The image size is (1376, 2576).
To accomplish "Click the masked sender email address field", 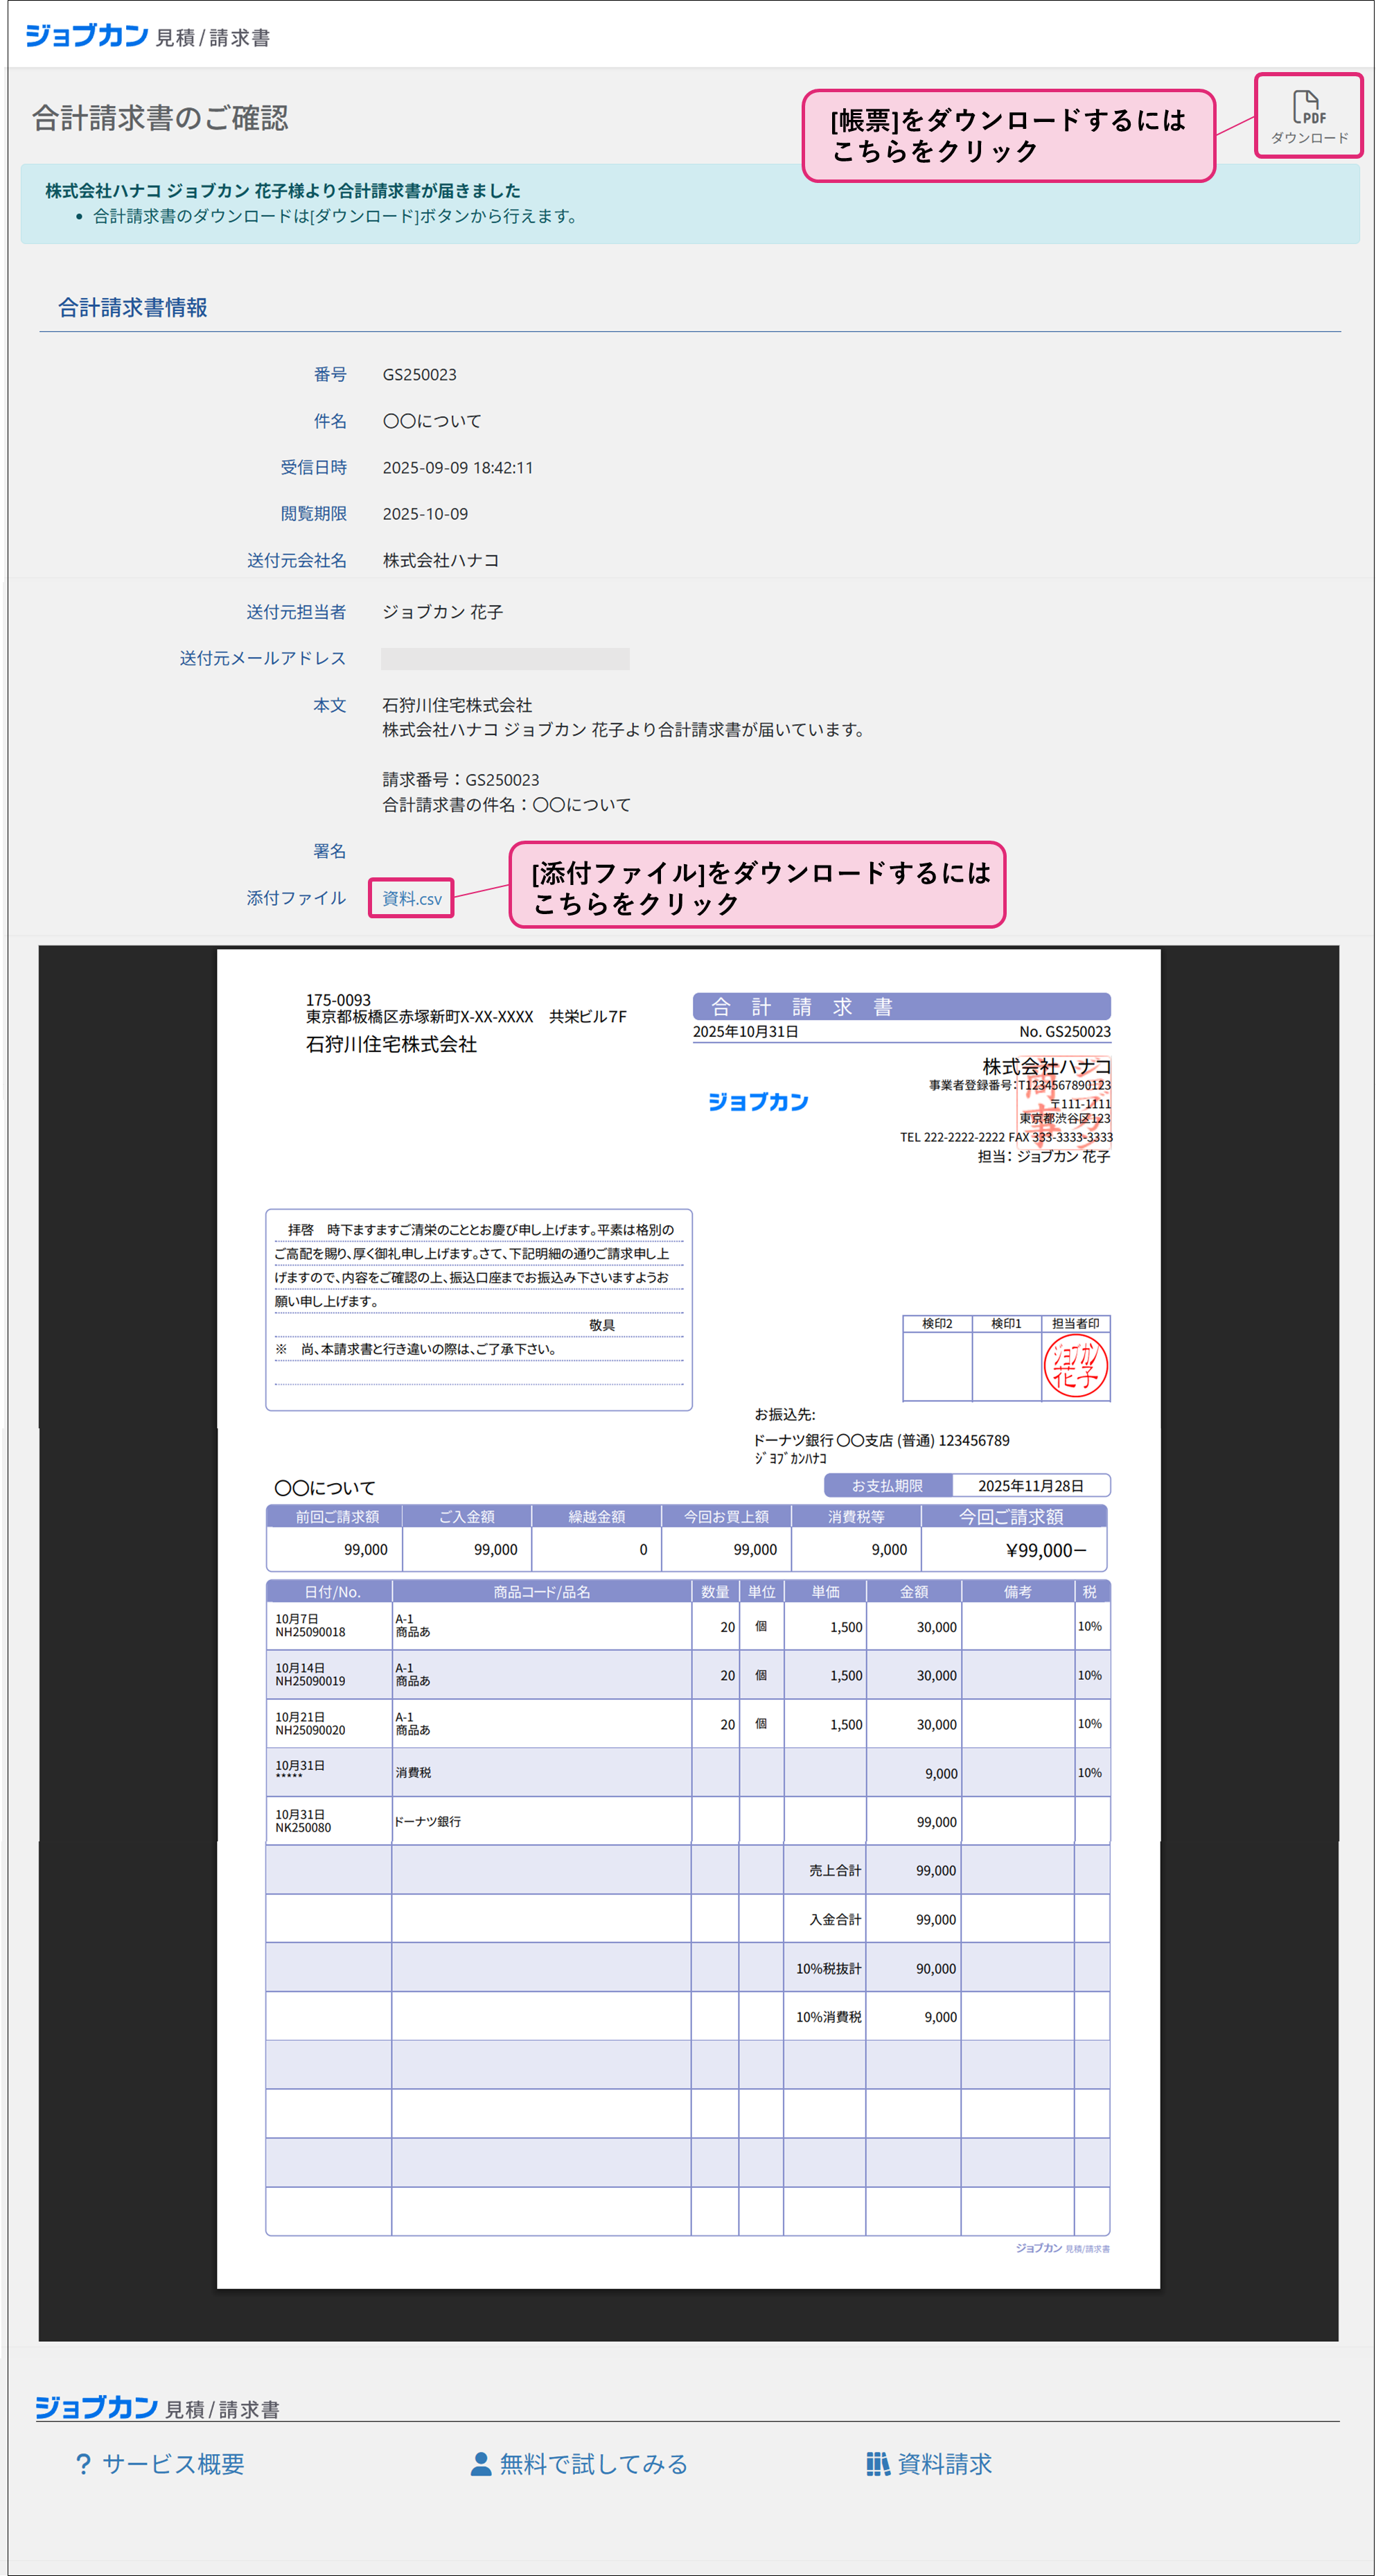I will pyautogui.click(x=505, y=658).
